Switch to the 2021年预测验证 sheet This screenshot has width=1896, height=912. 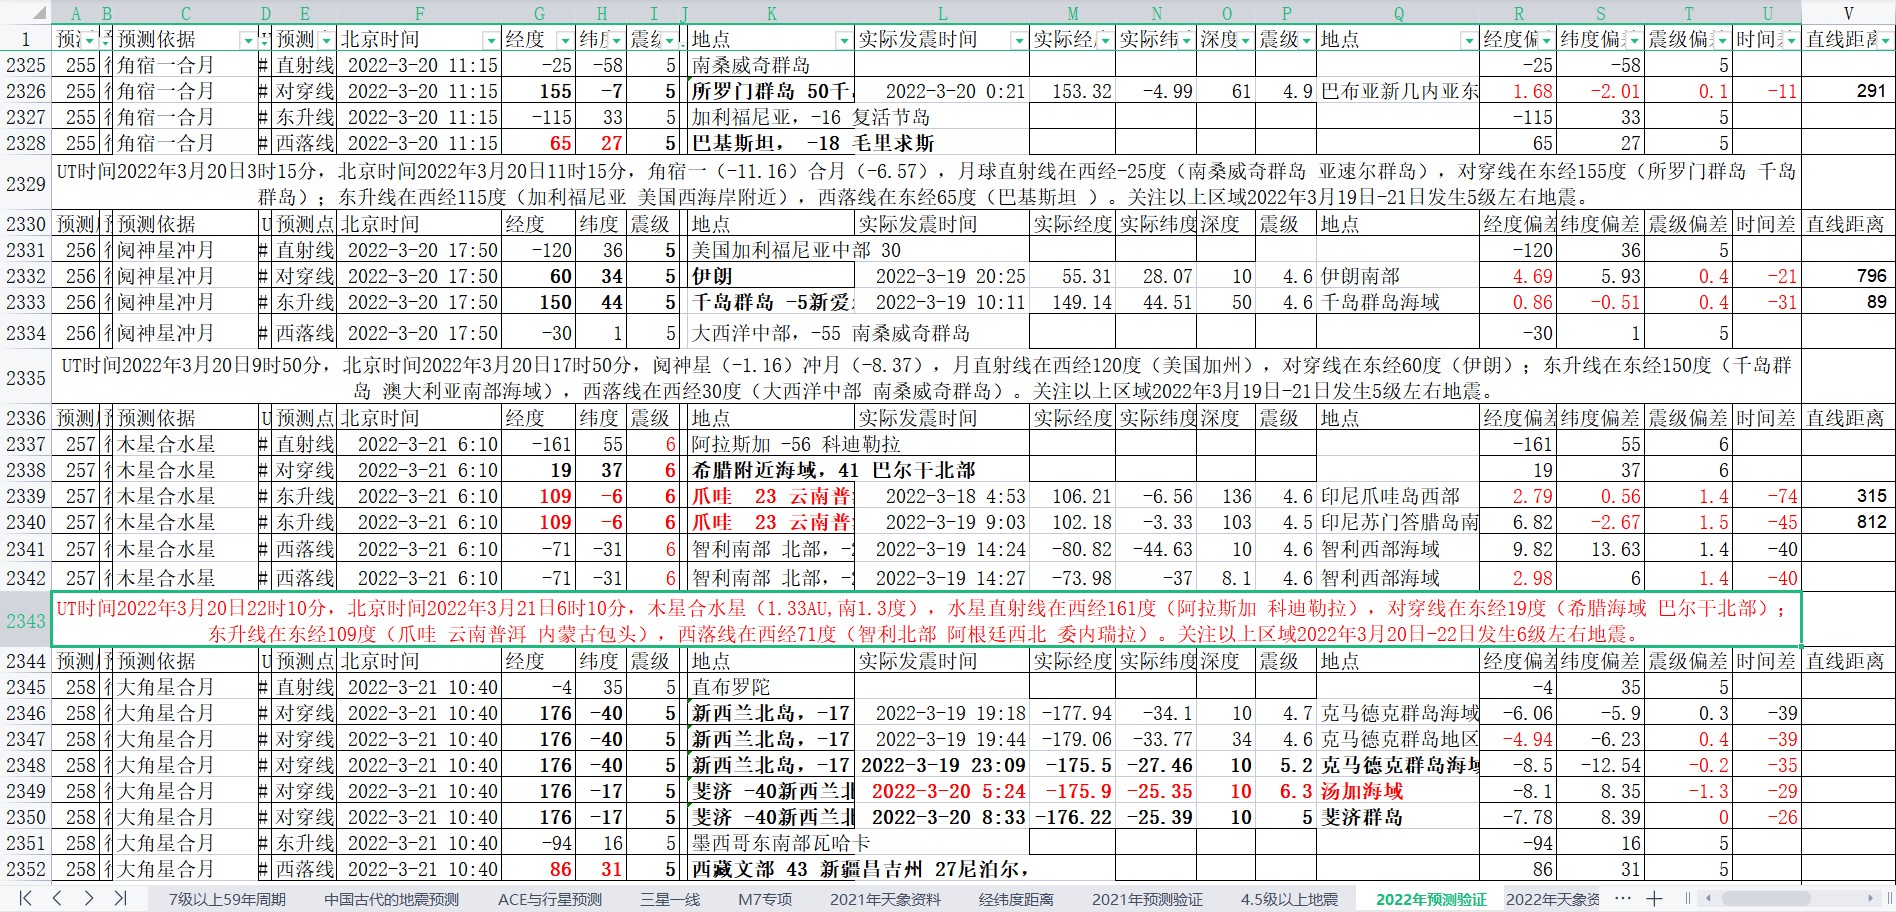click(x=1147, y=899)
